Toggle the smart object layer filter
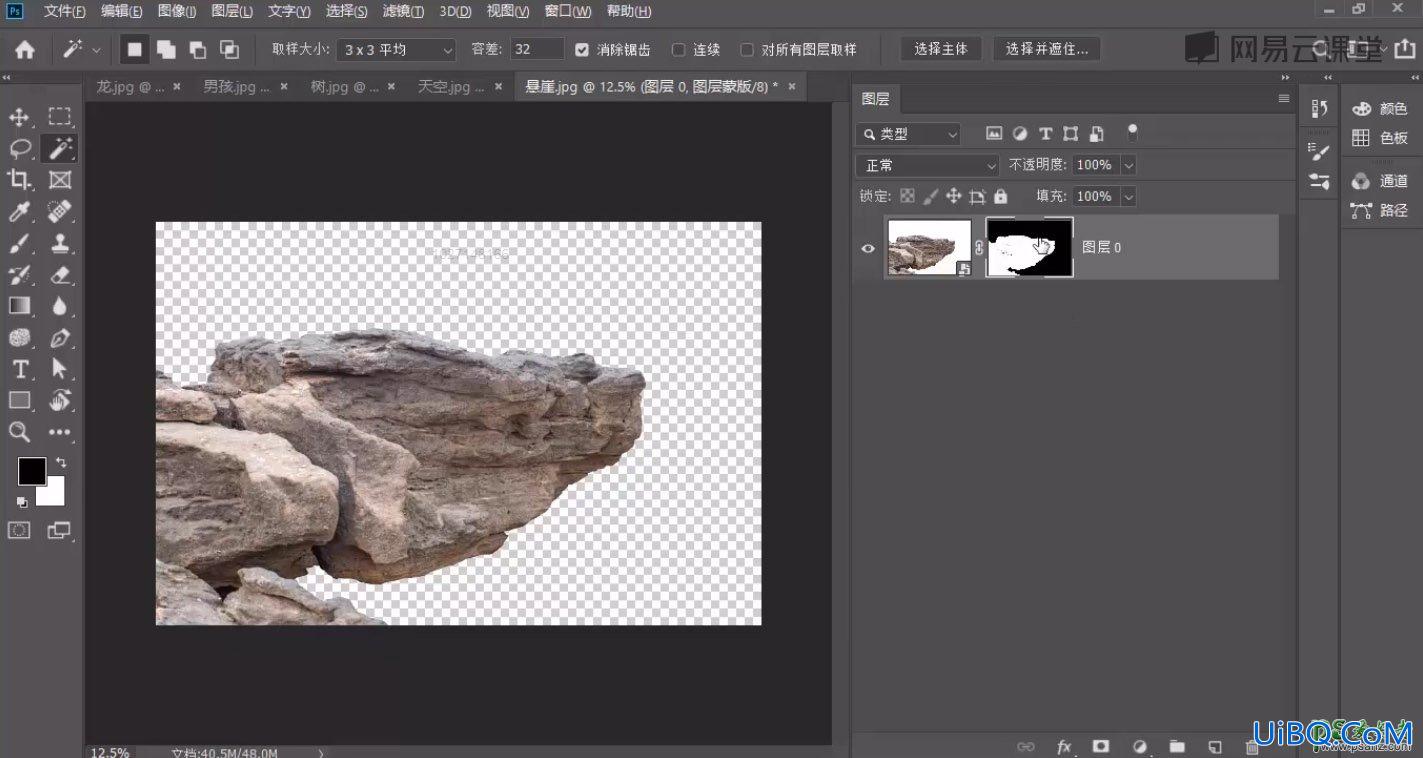 [x=1097, y=133]
